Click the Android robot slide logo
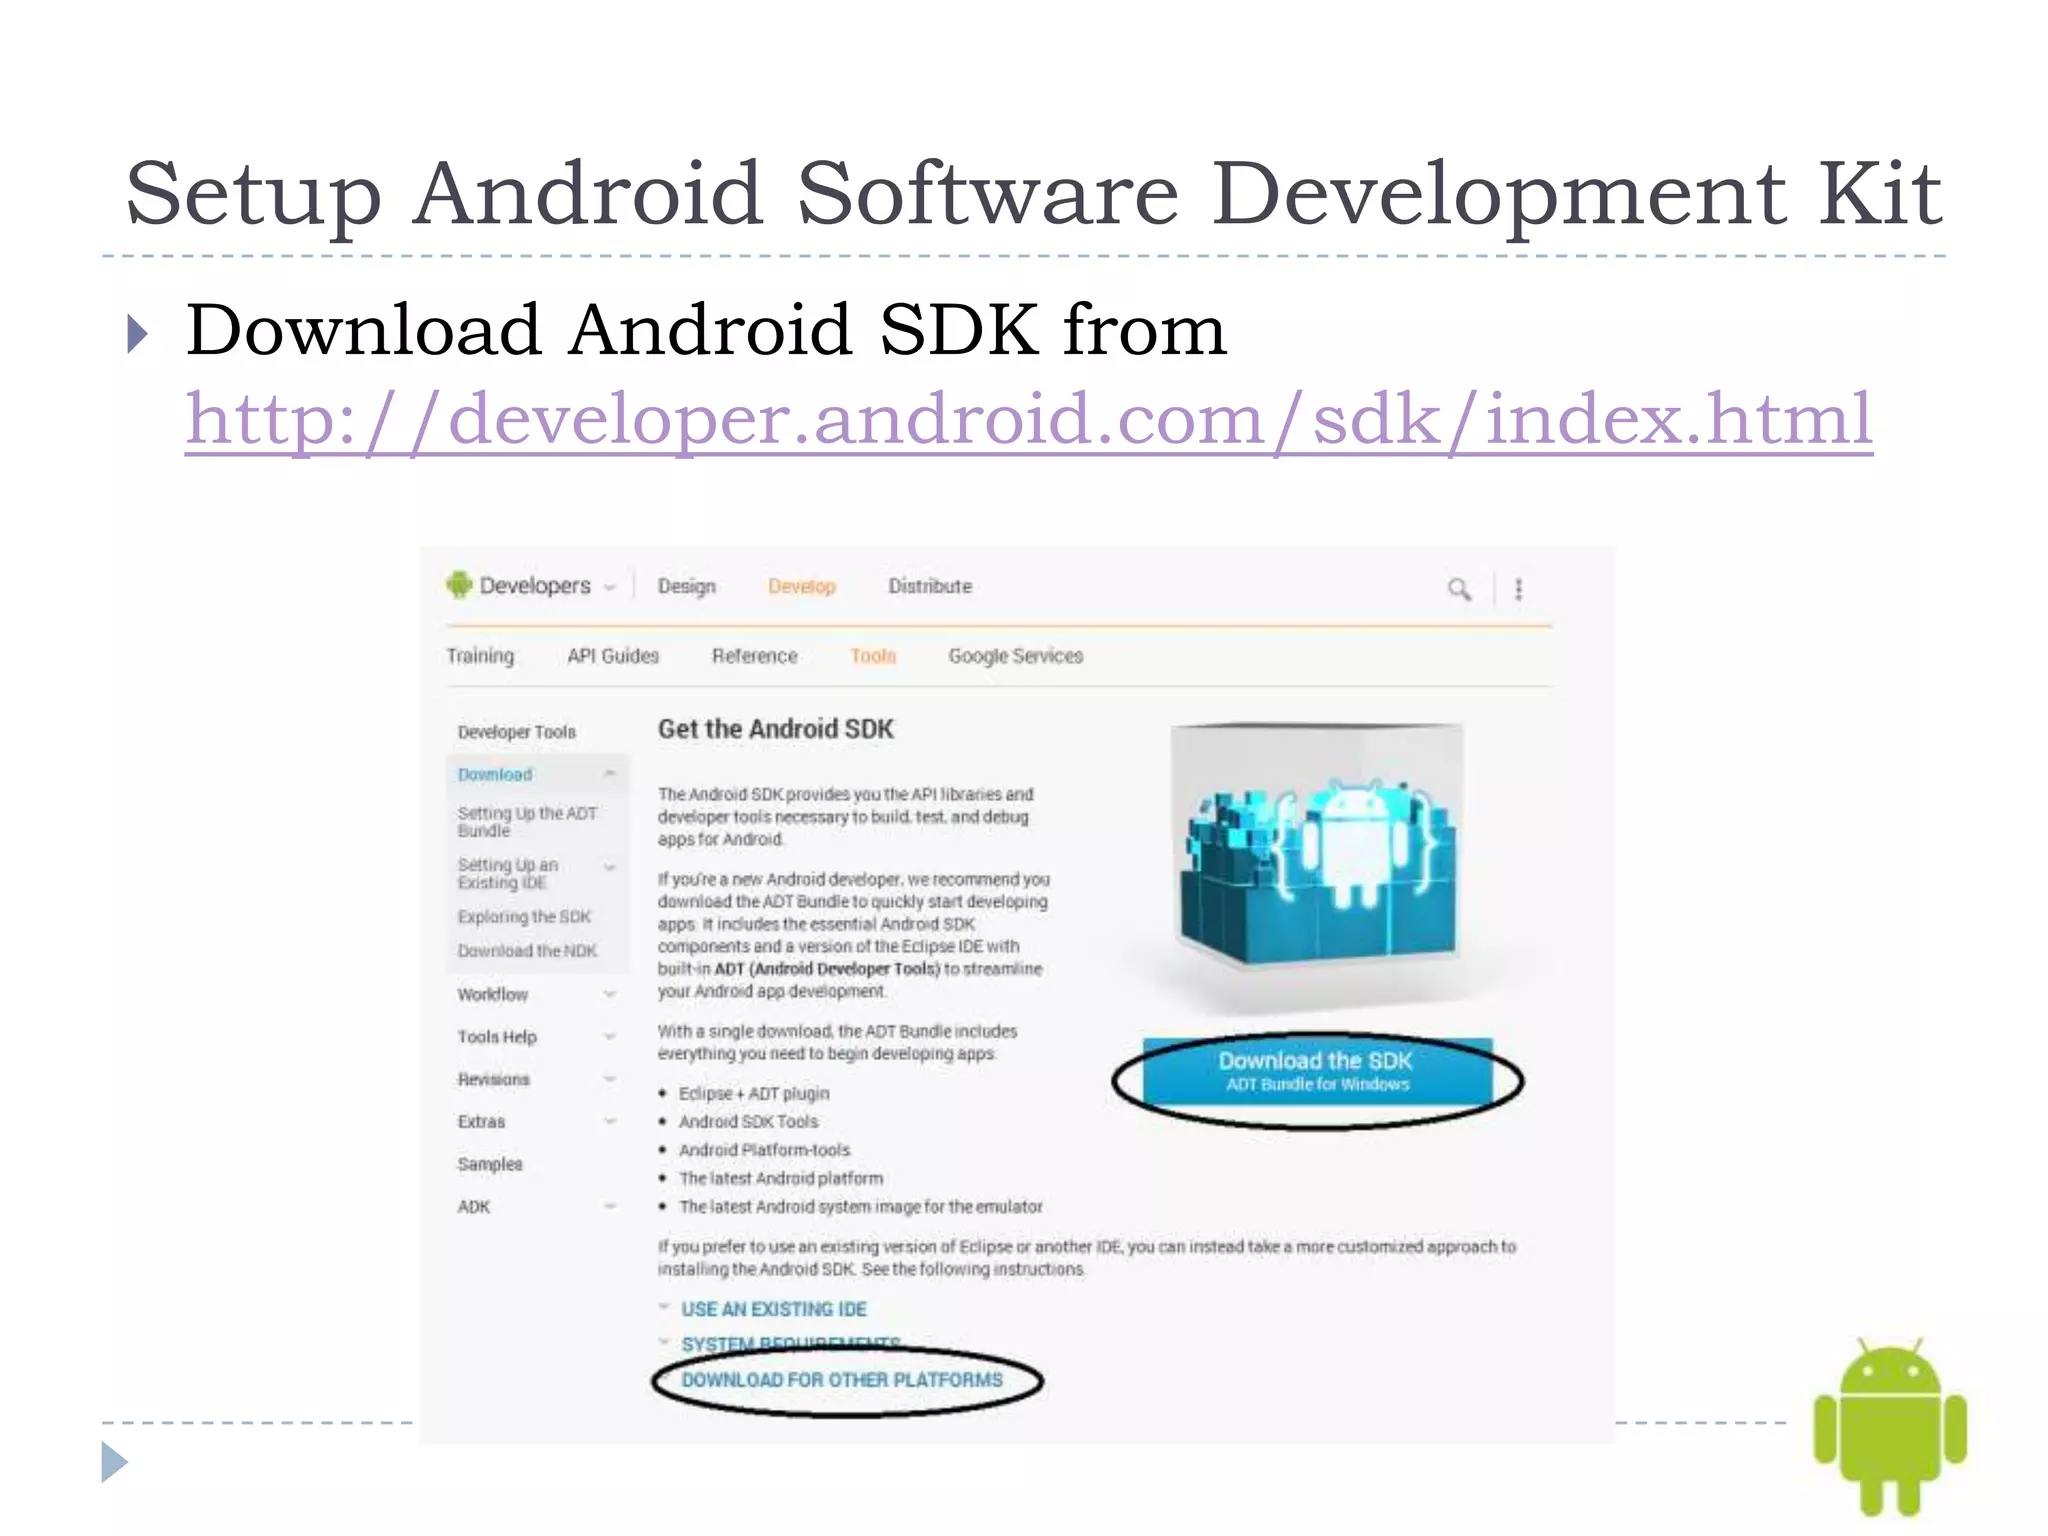The width and height of the screenshot is (2048, 1536). (1890, 1427)
